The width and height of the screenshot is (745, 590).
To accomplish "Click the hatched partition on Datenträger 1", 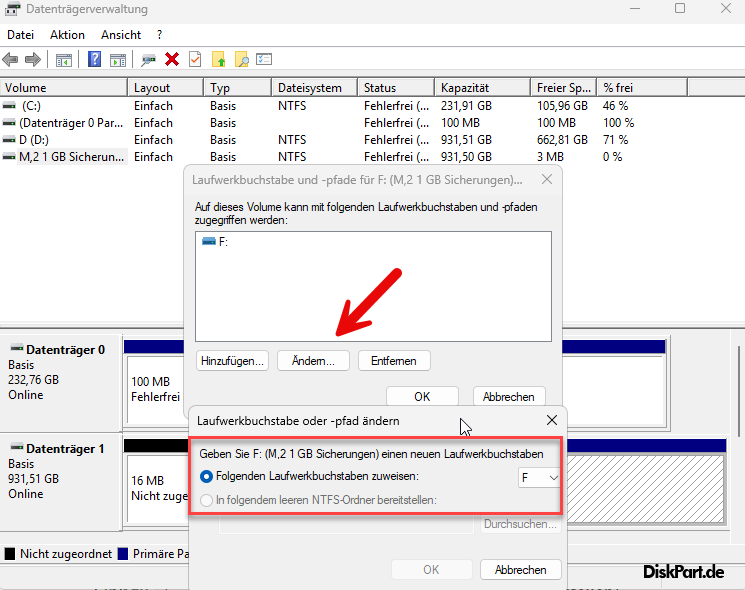I will coord(645,489).
